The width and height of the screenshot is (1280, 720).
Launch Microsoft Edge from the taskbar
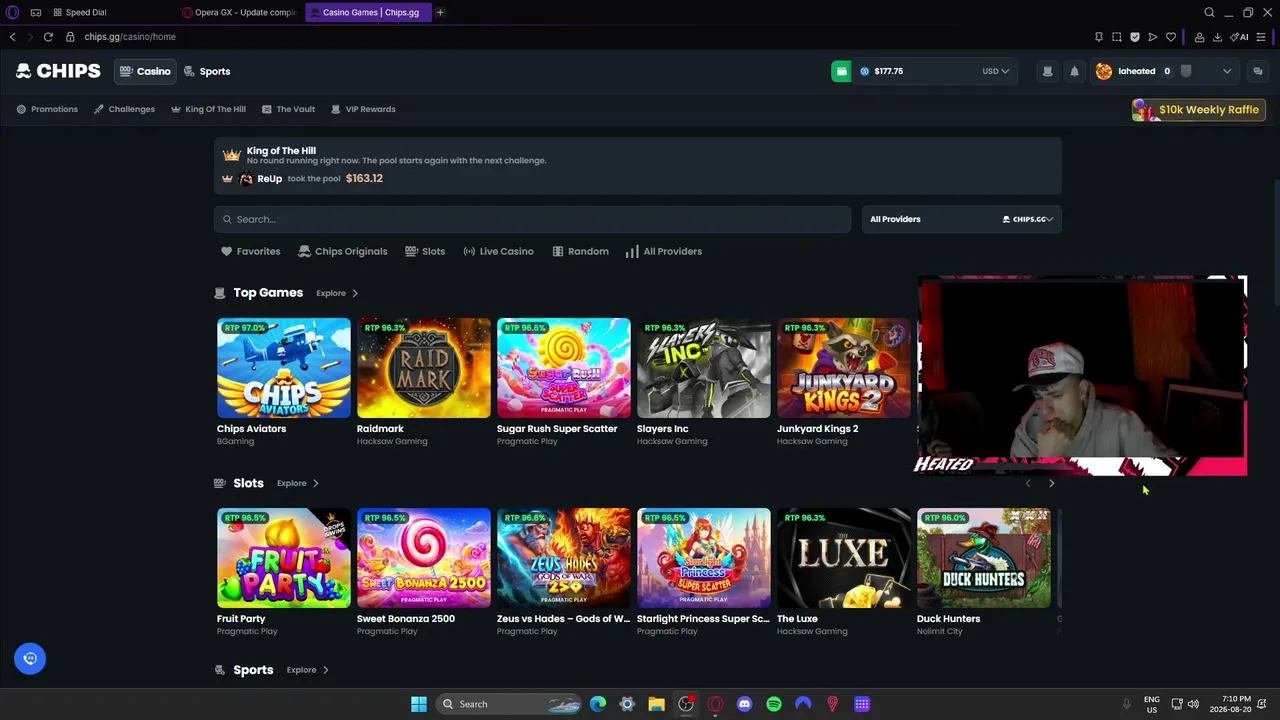(x=598, y=704)
